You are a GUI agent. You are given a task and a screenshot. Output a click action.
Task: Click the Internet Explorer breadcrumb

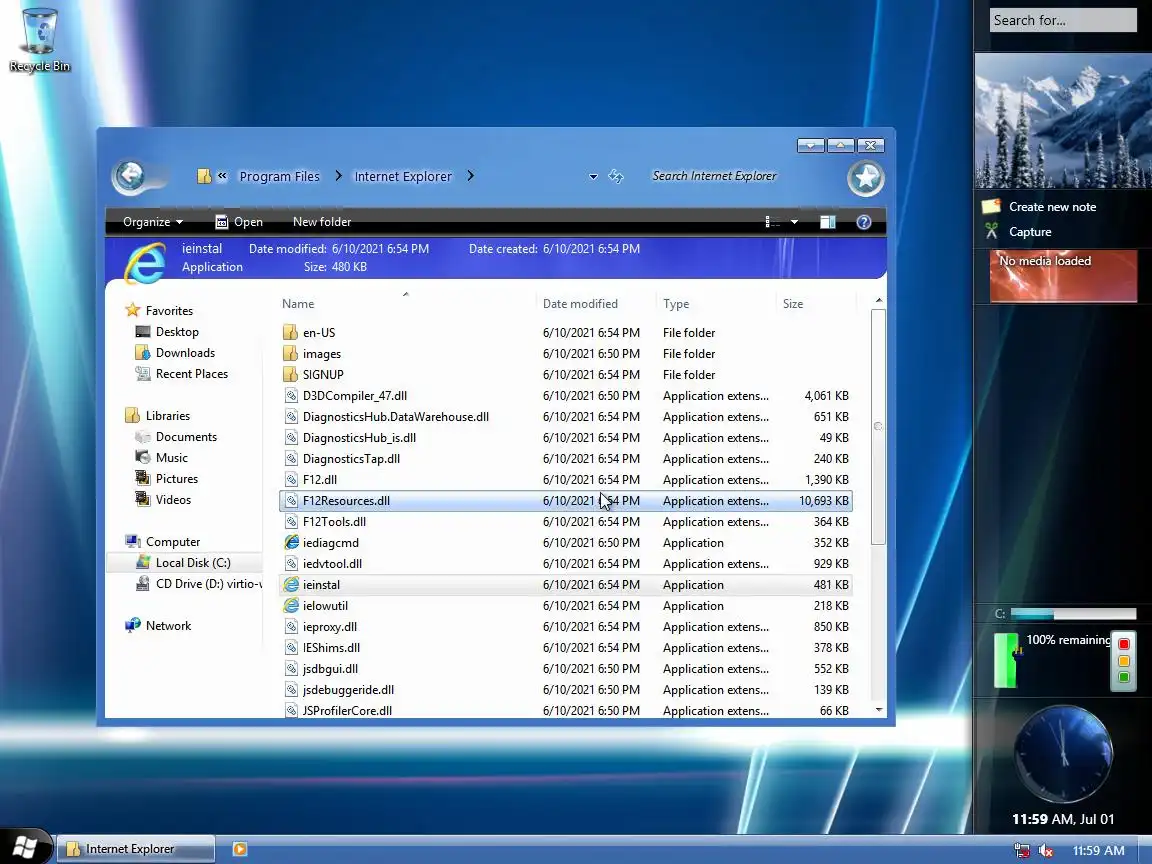[x=403, y=176]
